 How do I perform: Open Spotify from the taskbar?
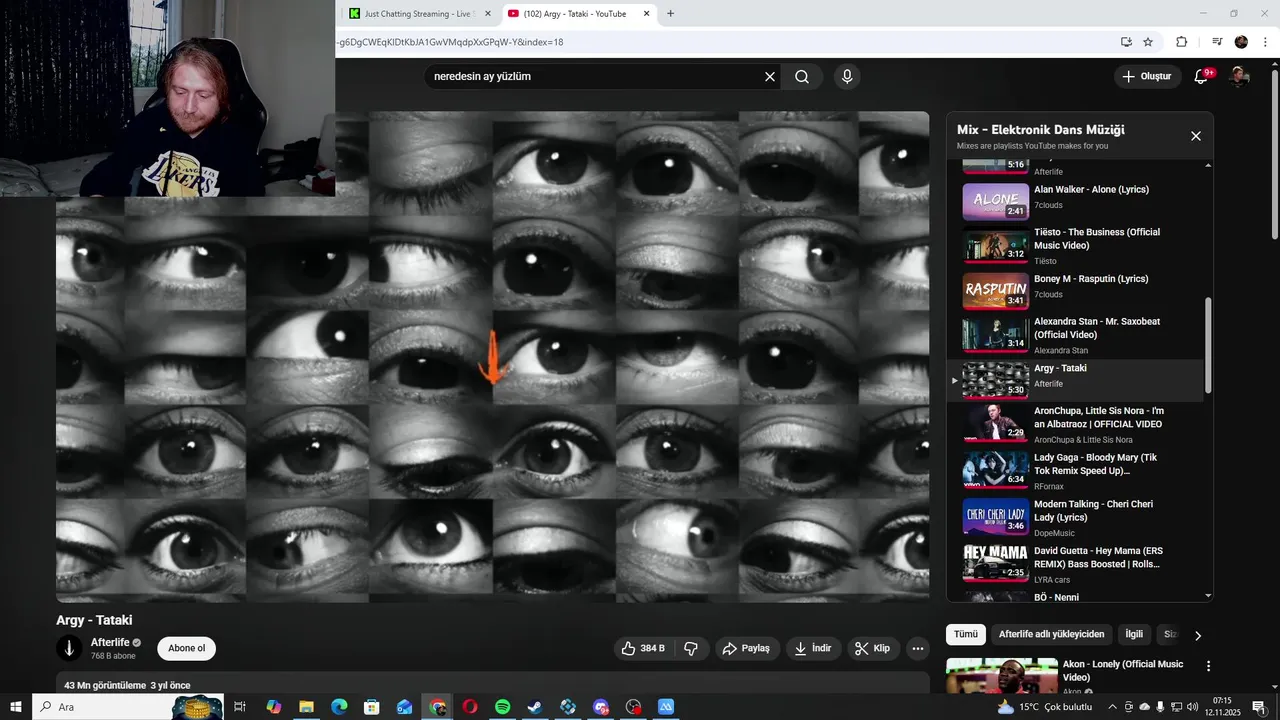(x=502, y=707)
